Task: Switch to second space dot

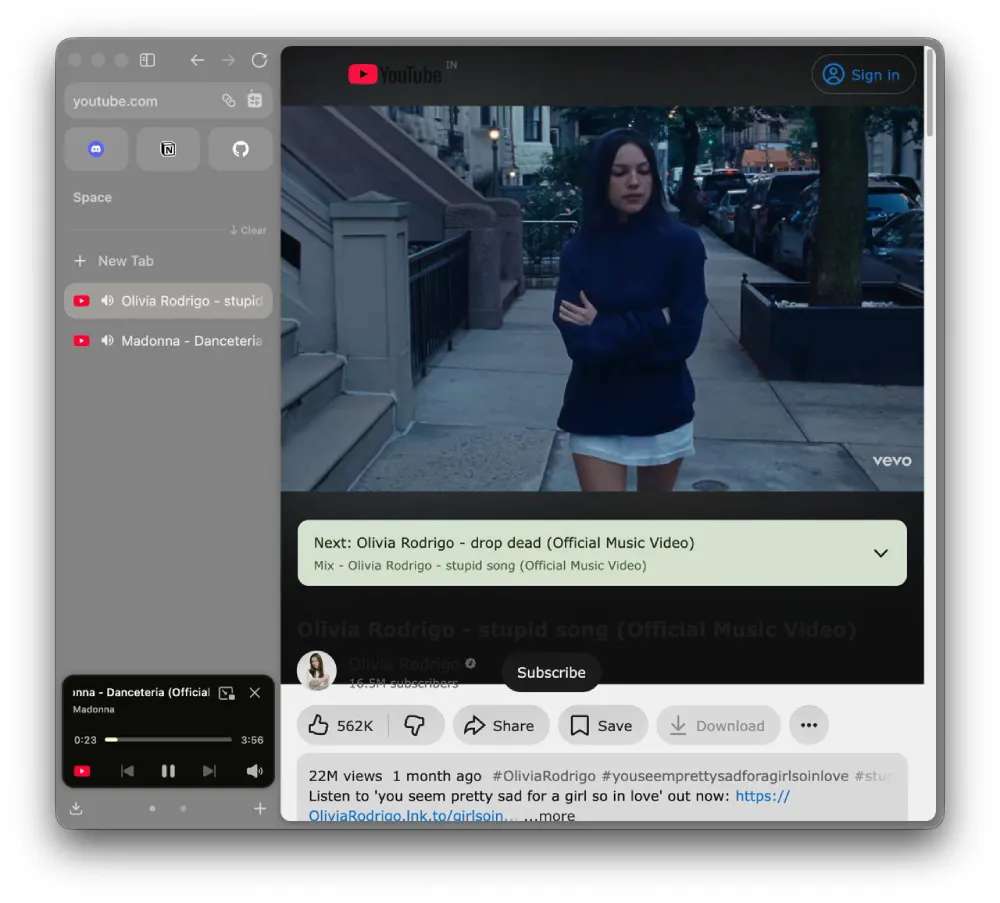Action: pos(183,809)
